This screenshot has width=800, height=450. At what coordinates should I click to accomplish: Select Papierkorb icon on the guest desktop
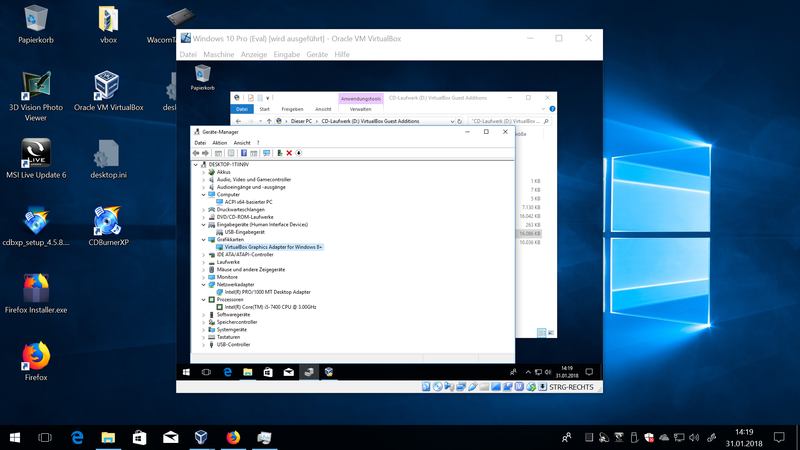[x=203, y=78]
